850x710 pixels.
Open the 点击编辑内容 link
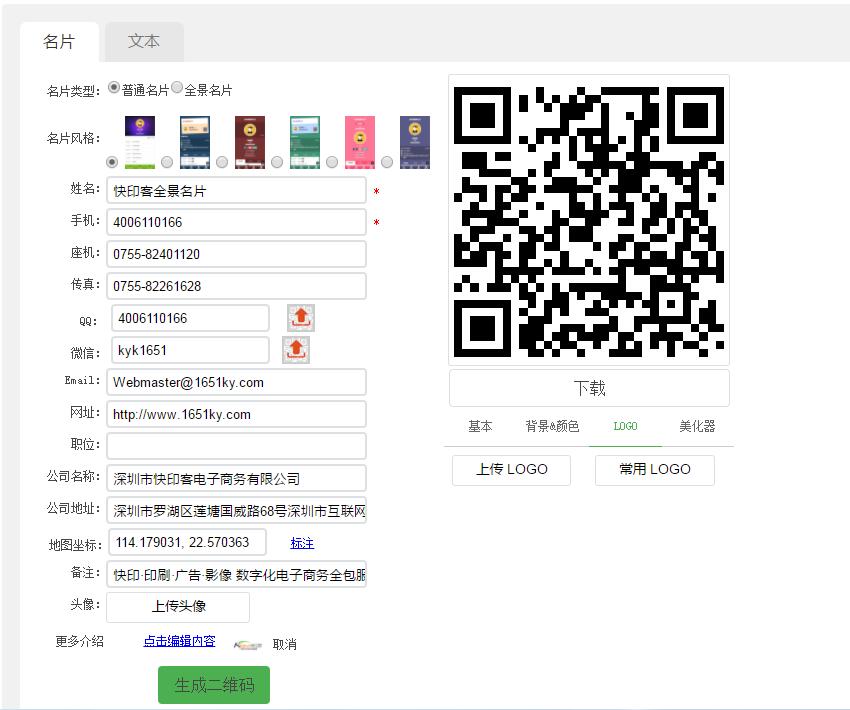(x=179, y=641)
